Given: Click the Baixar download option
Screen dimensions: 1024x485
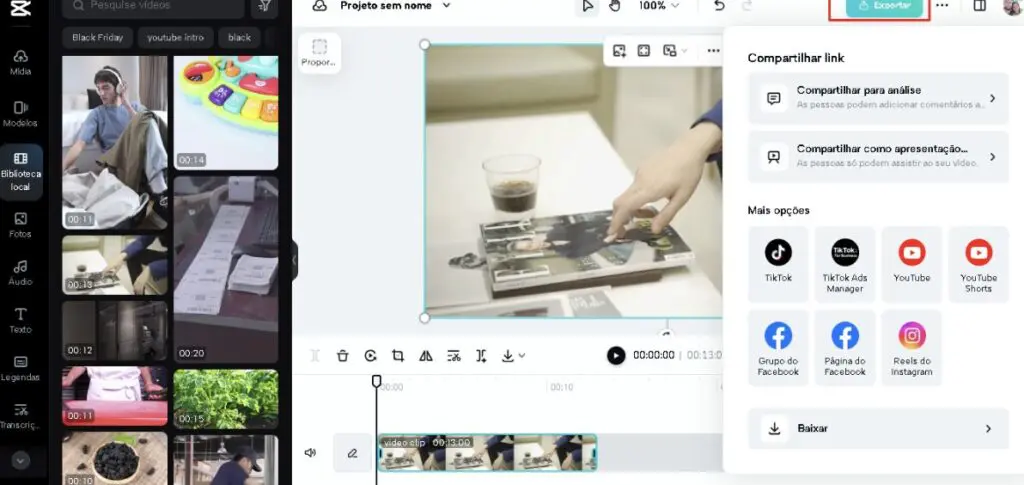Looking at the screenshot, I should [x=878, y=429].
